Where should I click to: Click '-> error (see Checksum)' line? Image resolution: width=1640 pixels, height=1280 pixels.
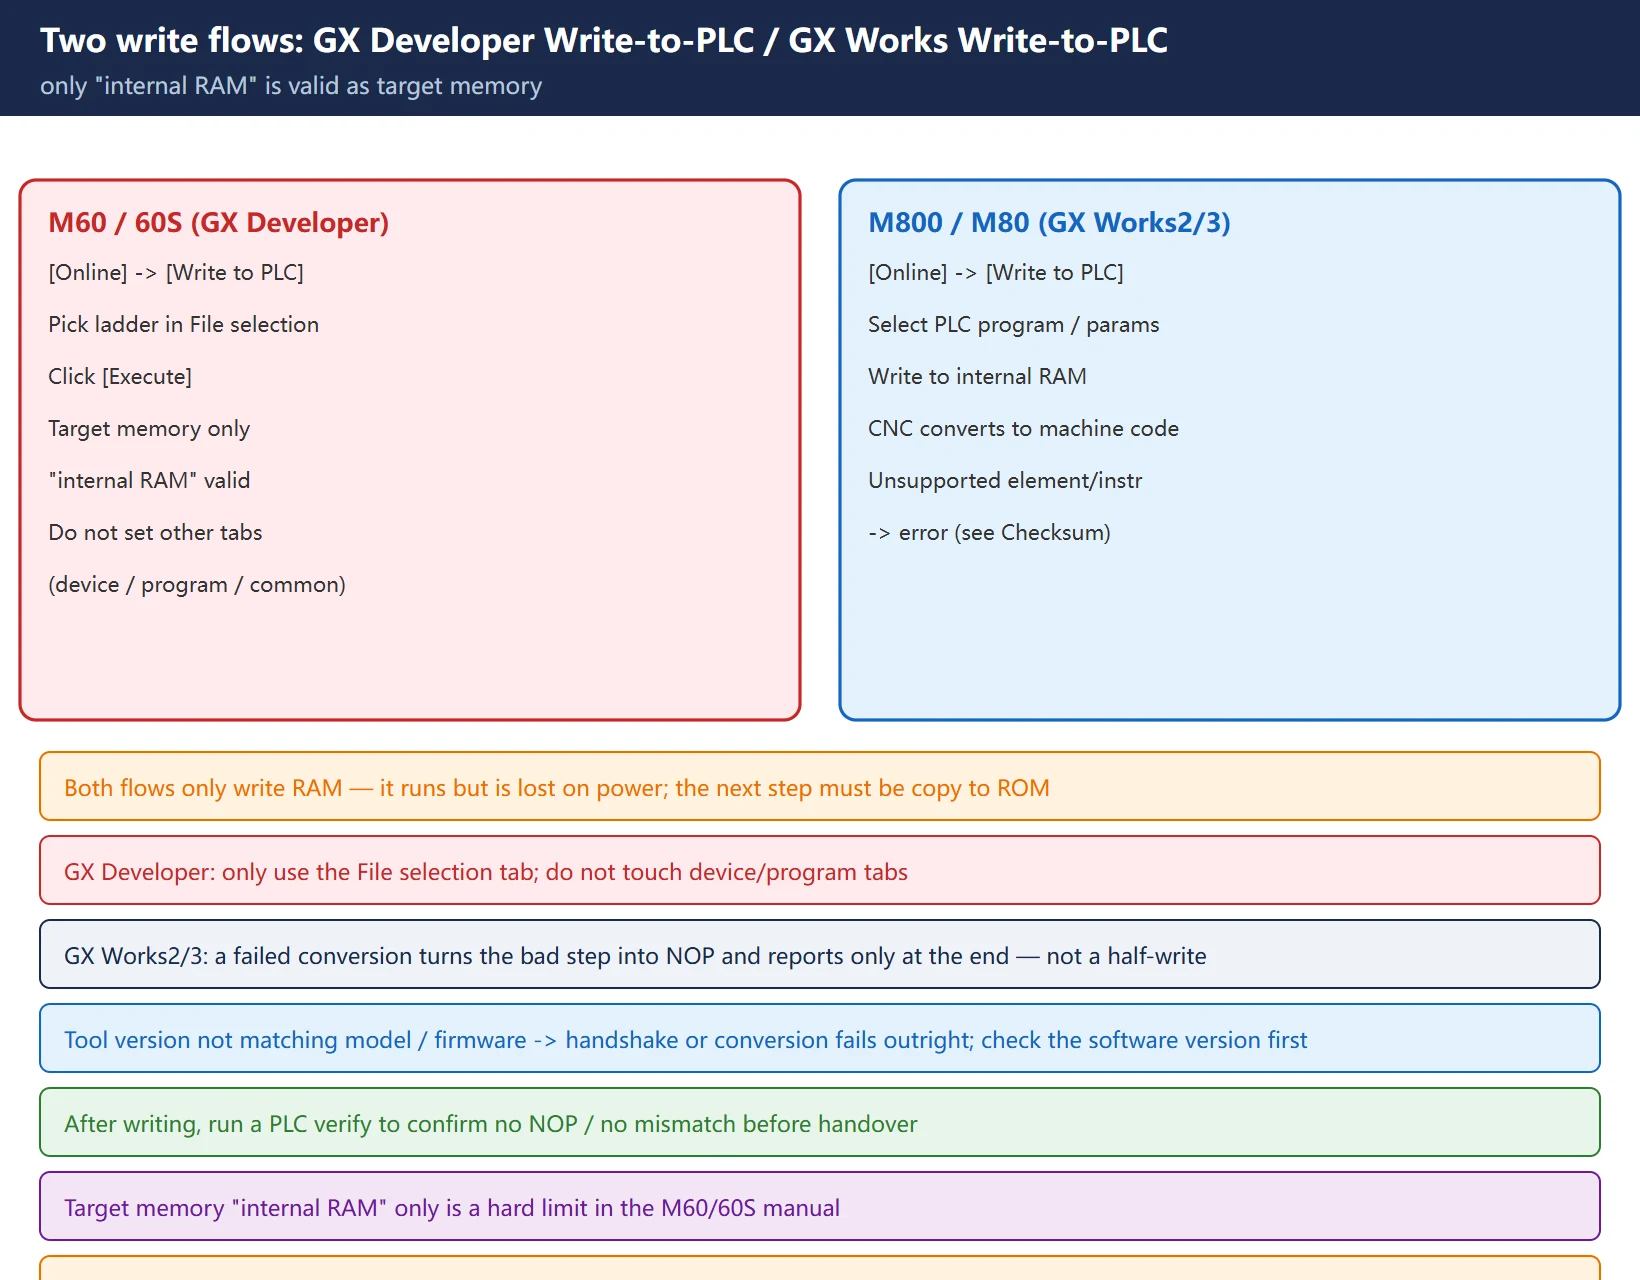(989, 532)
